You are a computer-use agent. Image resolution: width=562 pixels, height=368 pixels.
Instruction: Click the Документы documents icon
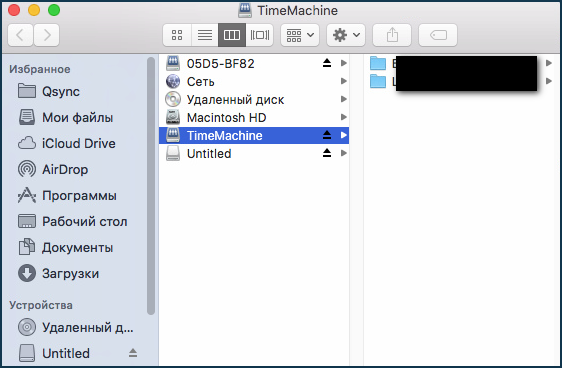(27, 247)
